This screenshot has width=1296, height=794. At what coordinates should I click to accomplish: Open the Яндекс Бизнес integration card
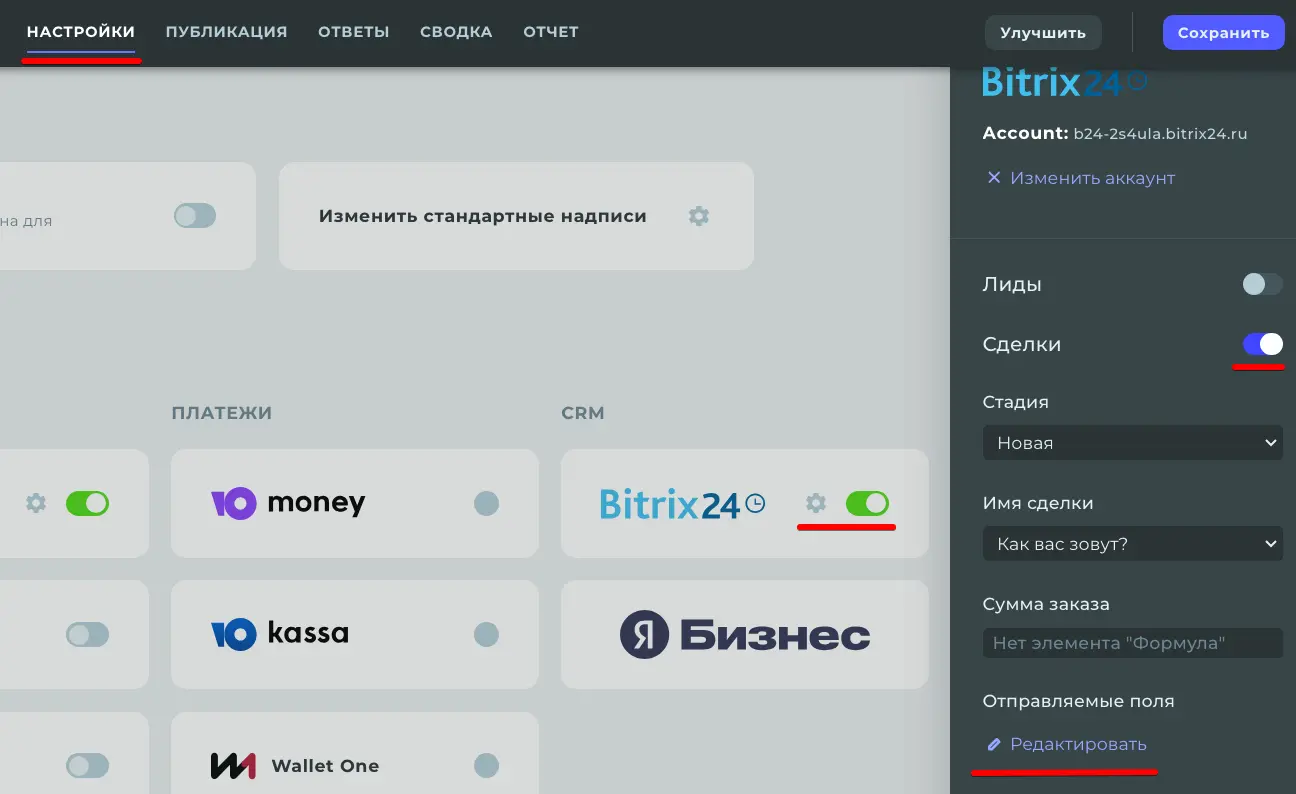pos(744,635)
